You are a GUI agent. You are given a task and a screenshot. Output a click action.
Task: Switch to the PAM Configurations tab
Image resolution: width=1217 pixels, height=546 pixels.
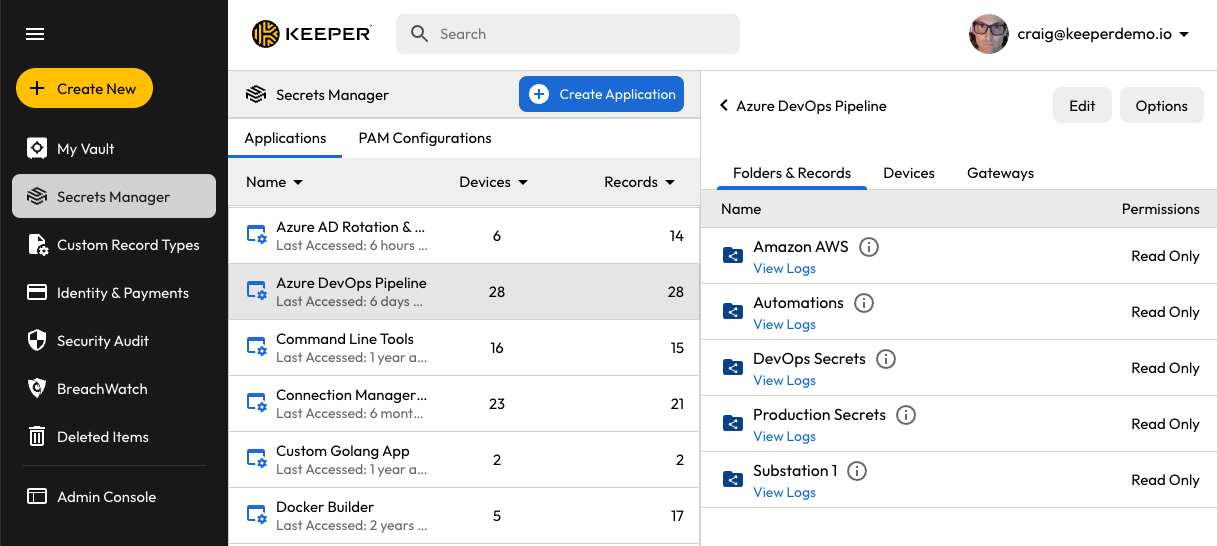click(425, 138)
